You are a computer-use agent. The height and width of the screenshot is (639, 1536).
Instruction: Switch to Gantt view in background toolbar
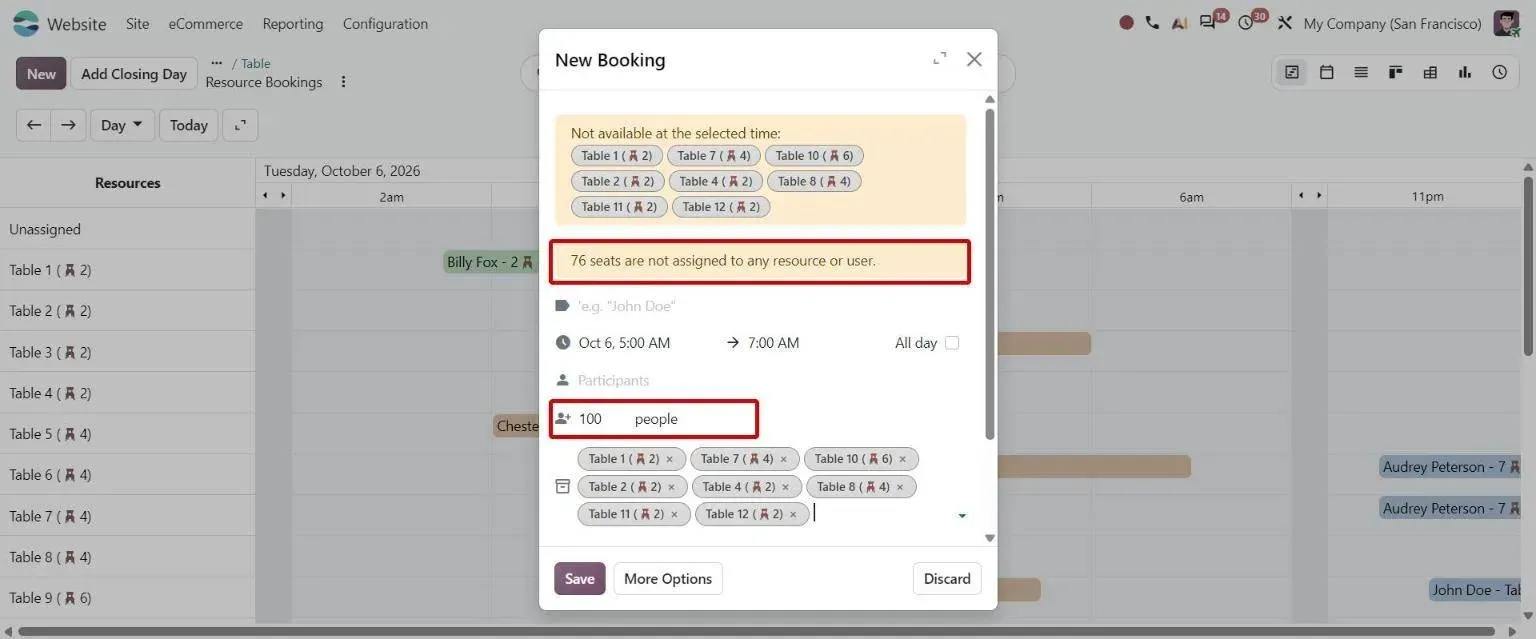click(x=1292, y=72)
